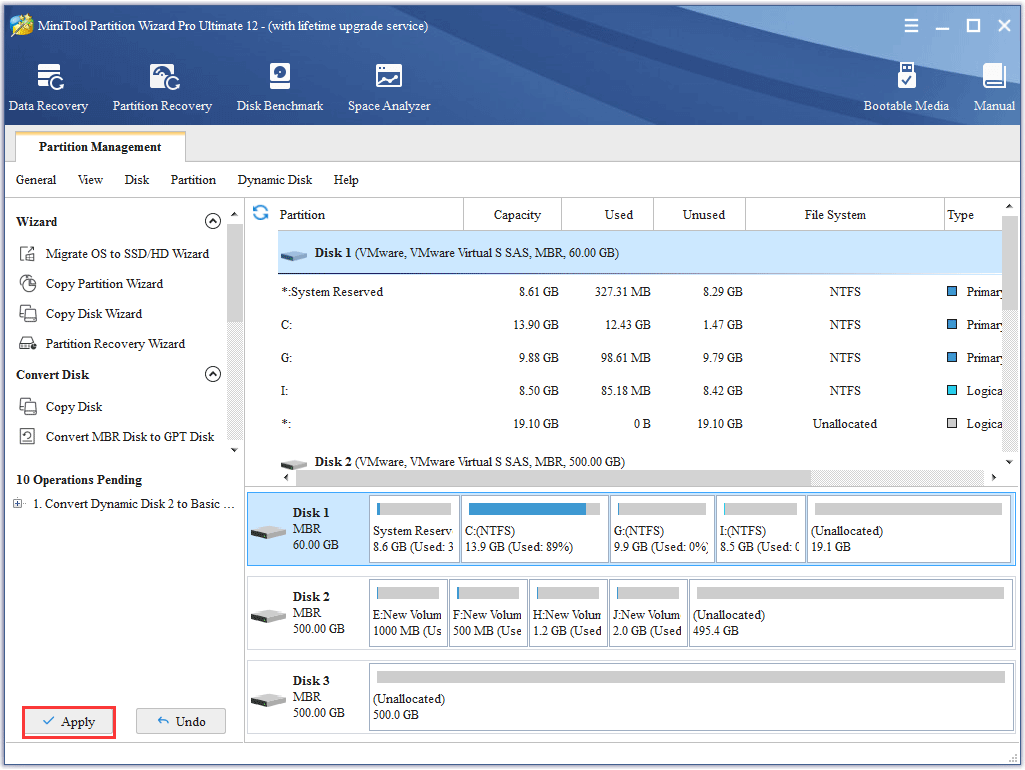1025x770 pixels.
Task: Open the Dynamic Disk menu
Action: point(275,180)
